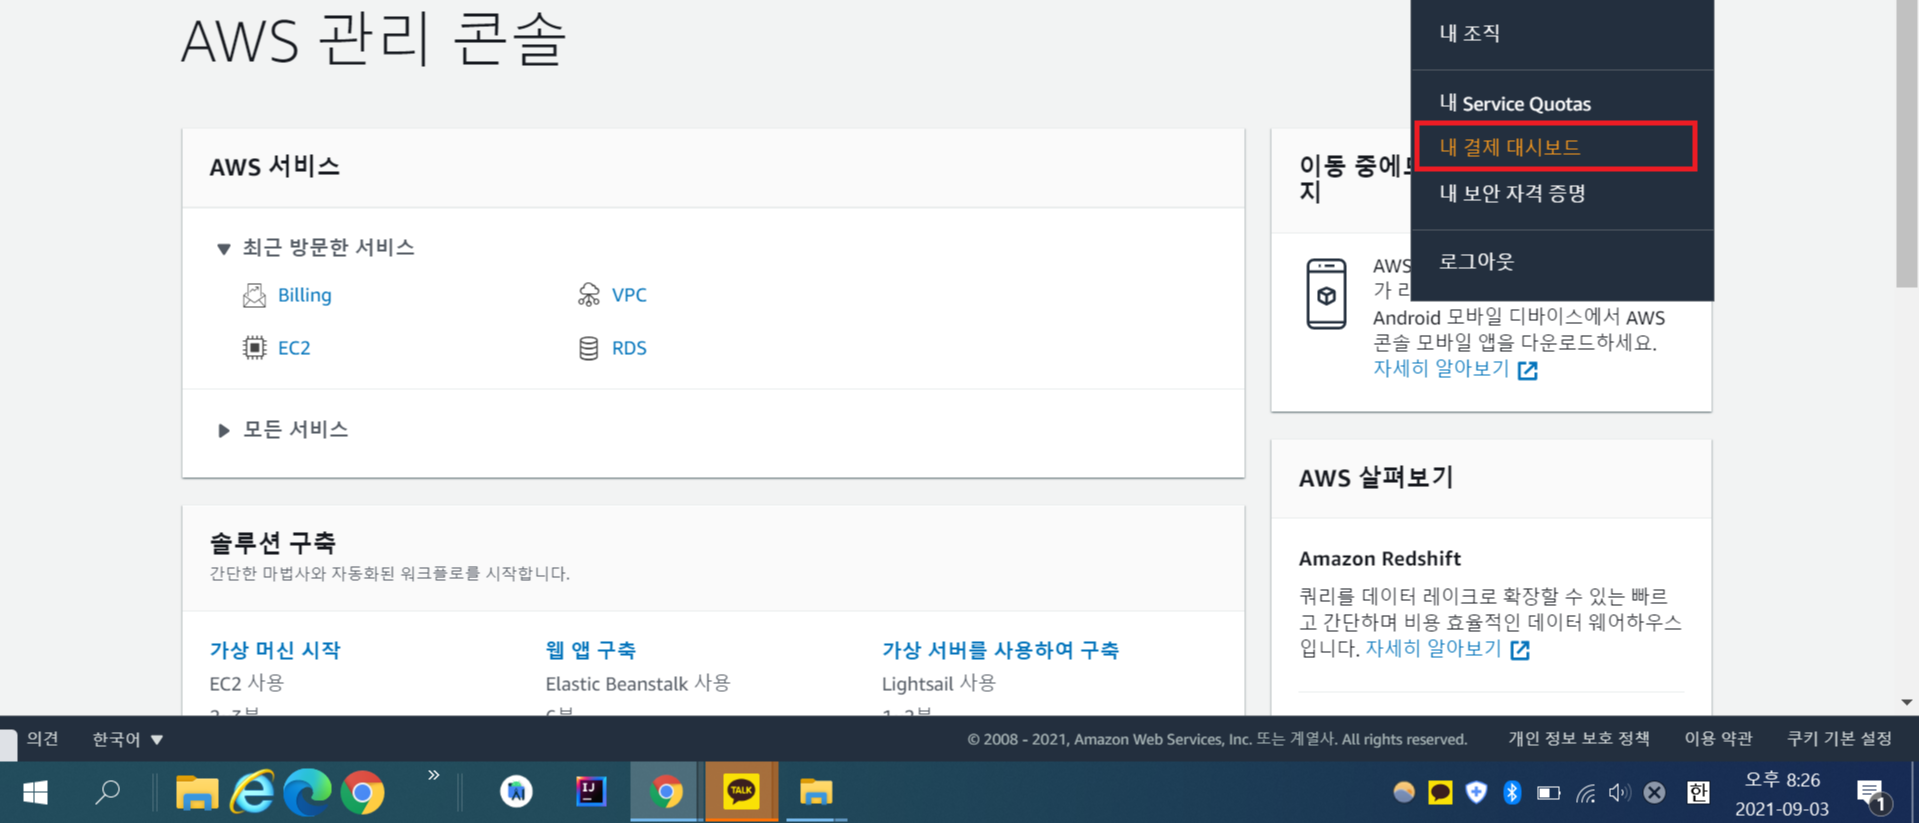1919x823 pixels.
Task: Click the 의견 feedback button
Action: [x=42, y=739]
